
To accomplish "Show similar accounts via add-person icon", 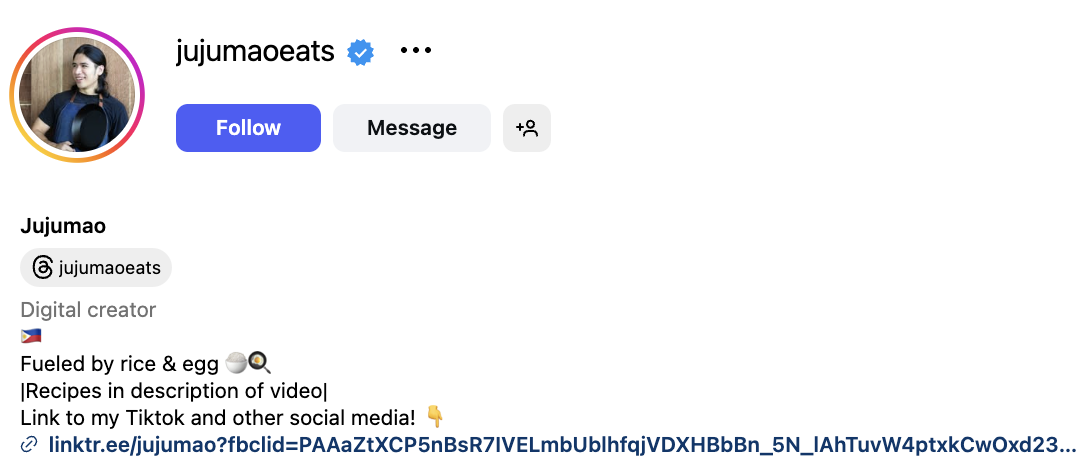I will [527, 128].
